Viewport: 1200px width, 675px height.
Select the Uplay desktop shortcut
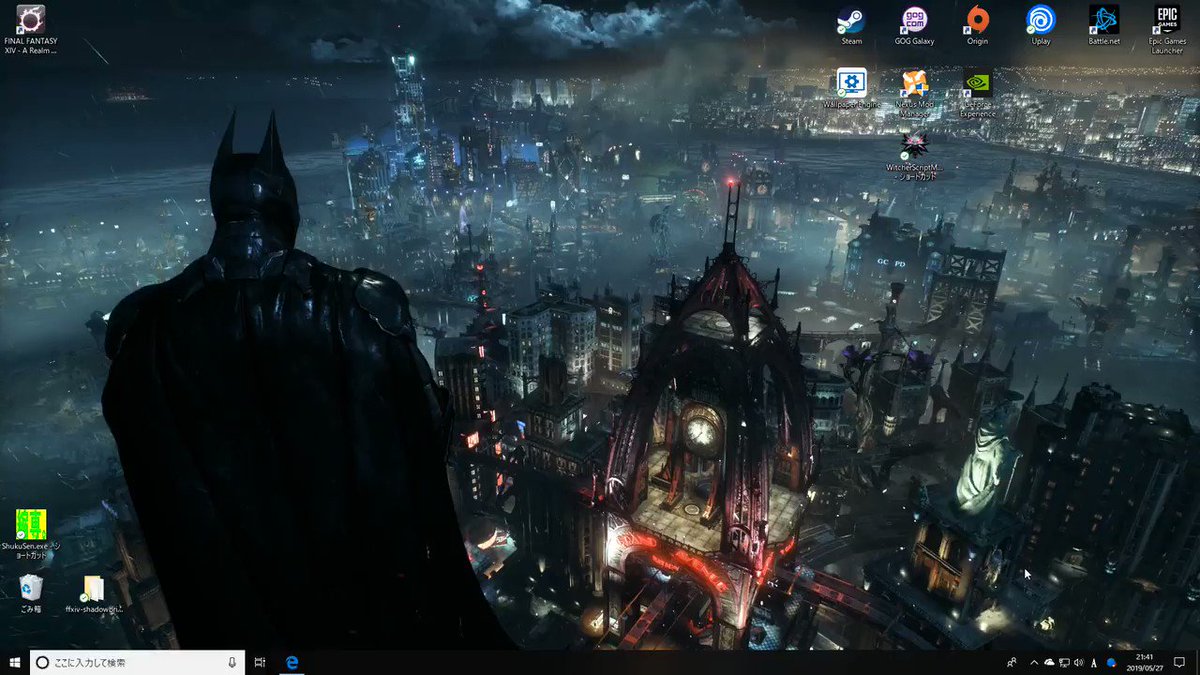[x=1040, y=25]
